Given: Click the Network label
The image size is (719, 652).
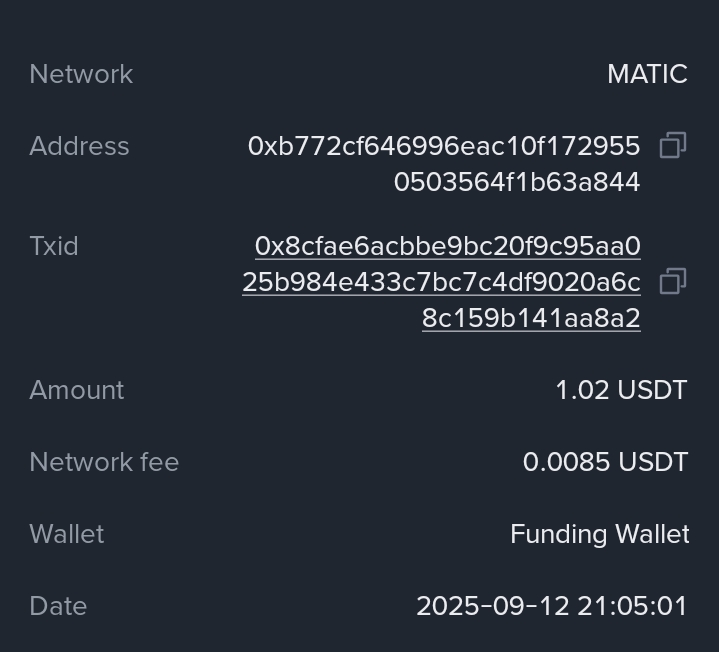Looking at the screenshot, I should click(81, 74).
